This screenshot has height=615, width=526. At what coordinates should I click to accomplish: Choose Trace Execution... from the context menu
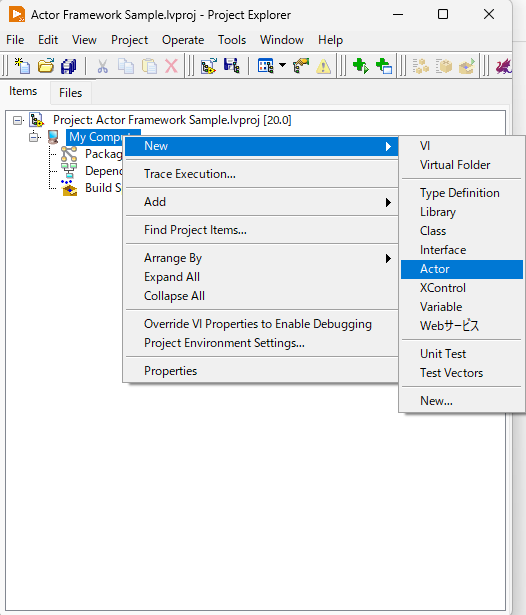click(261, 174)
